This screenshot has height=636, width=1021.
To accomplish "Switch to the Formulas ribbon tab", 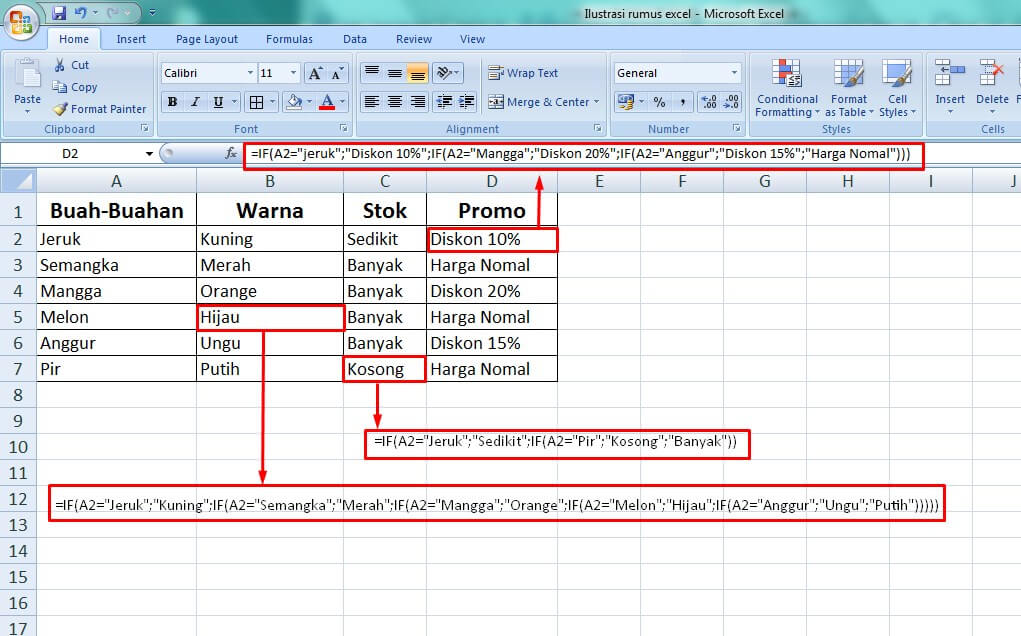I will coord(289,39).
